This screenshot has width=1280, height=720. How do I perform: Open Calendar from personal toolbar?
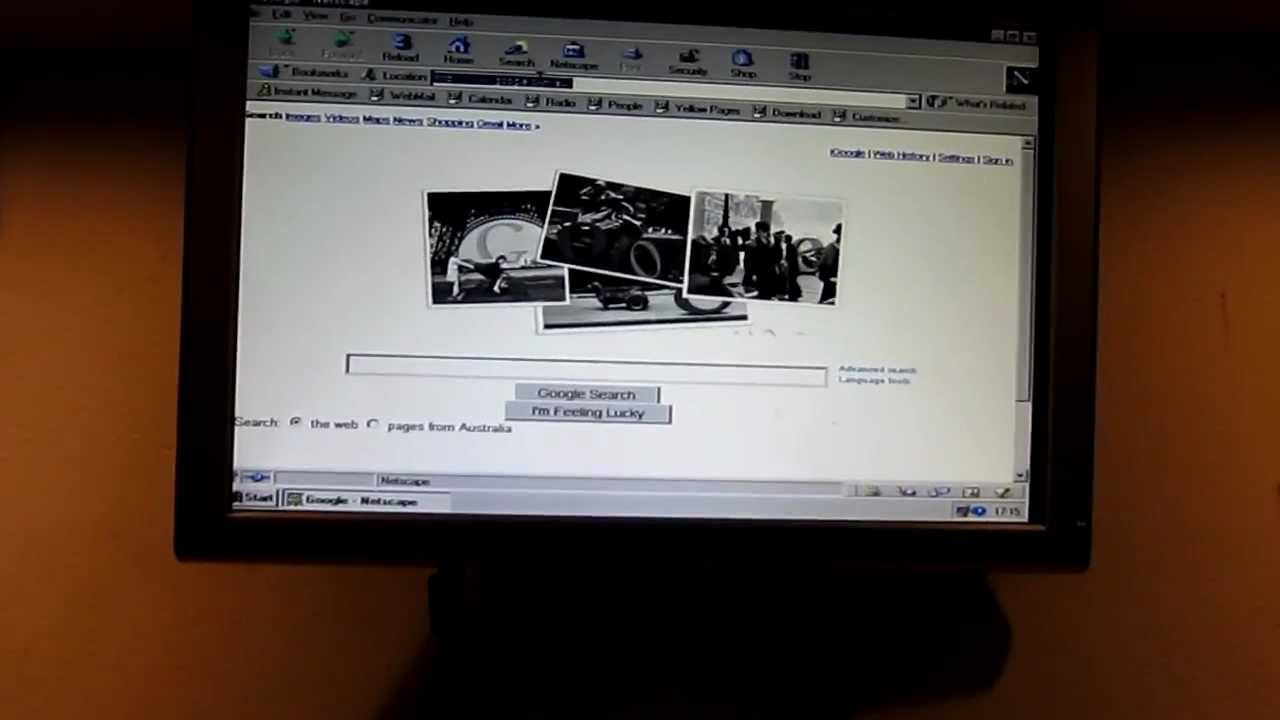tap(481, 99)
